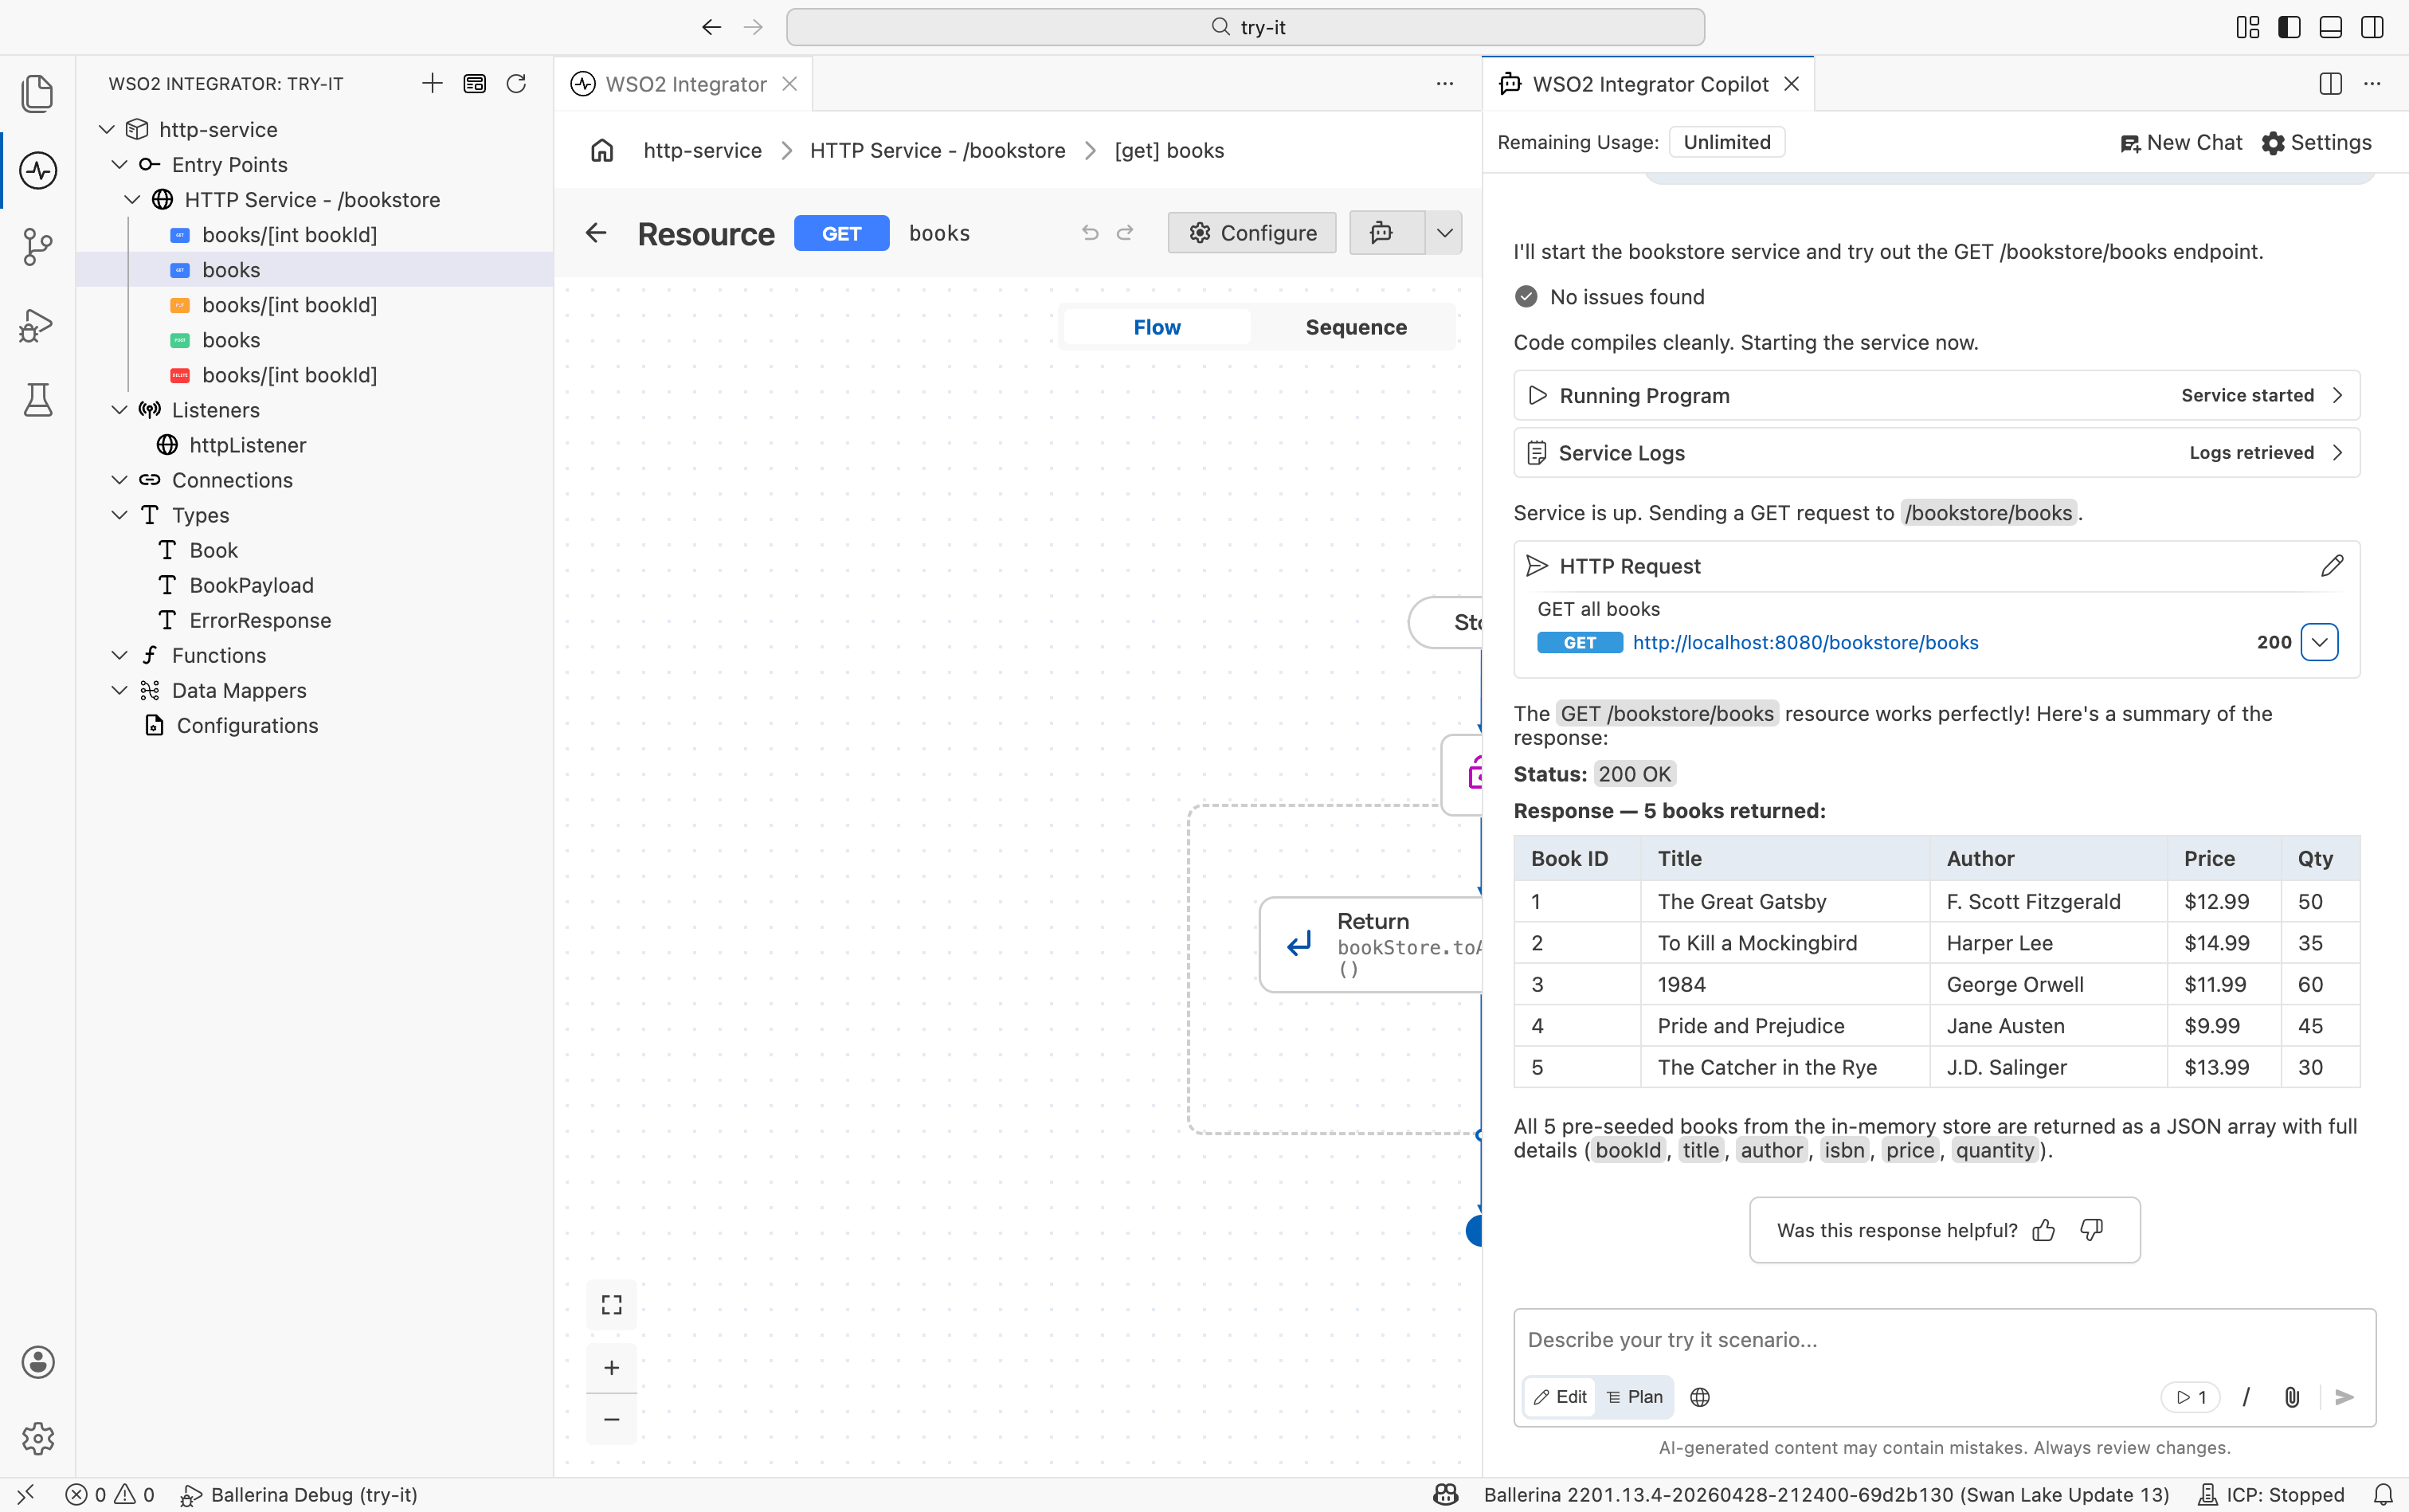This screenshot has width=2409, height=1512.
Task: Open the WSO2 Integrator activity bar icon
Action: [x=38, y=170]
